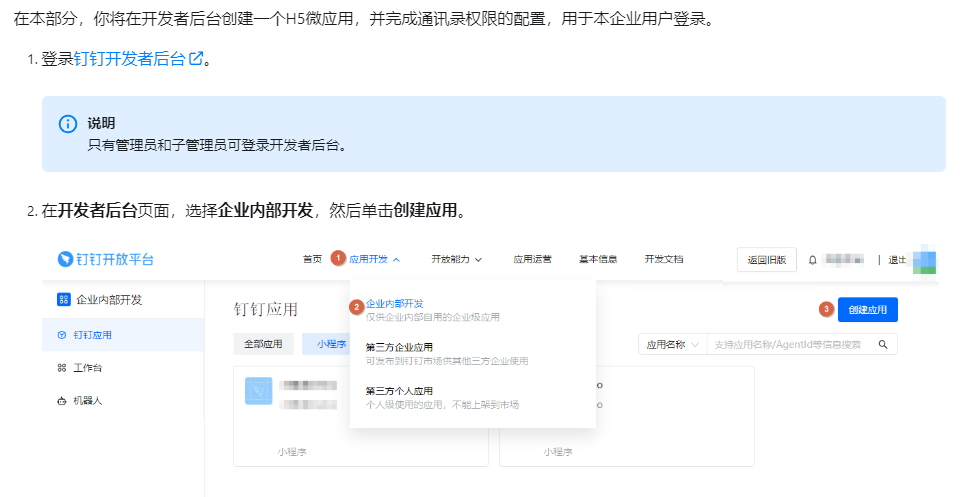The height and width of the screenshot is (497, 976).
Task: Click 小程序 label on first app card
Action: (292, 452)
